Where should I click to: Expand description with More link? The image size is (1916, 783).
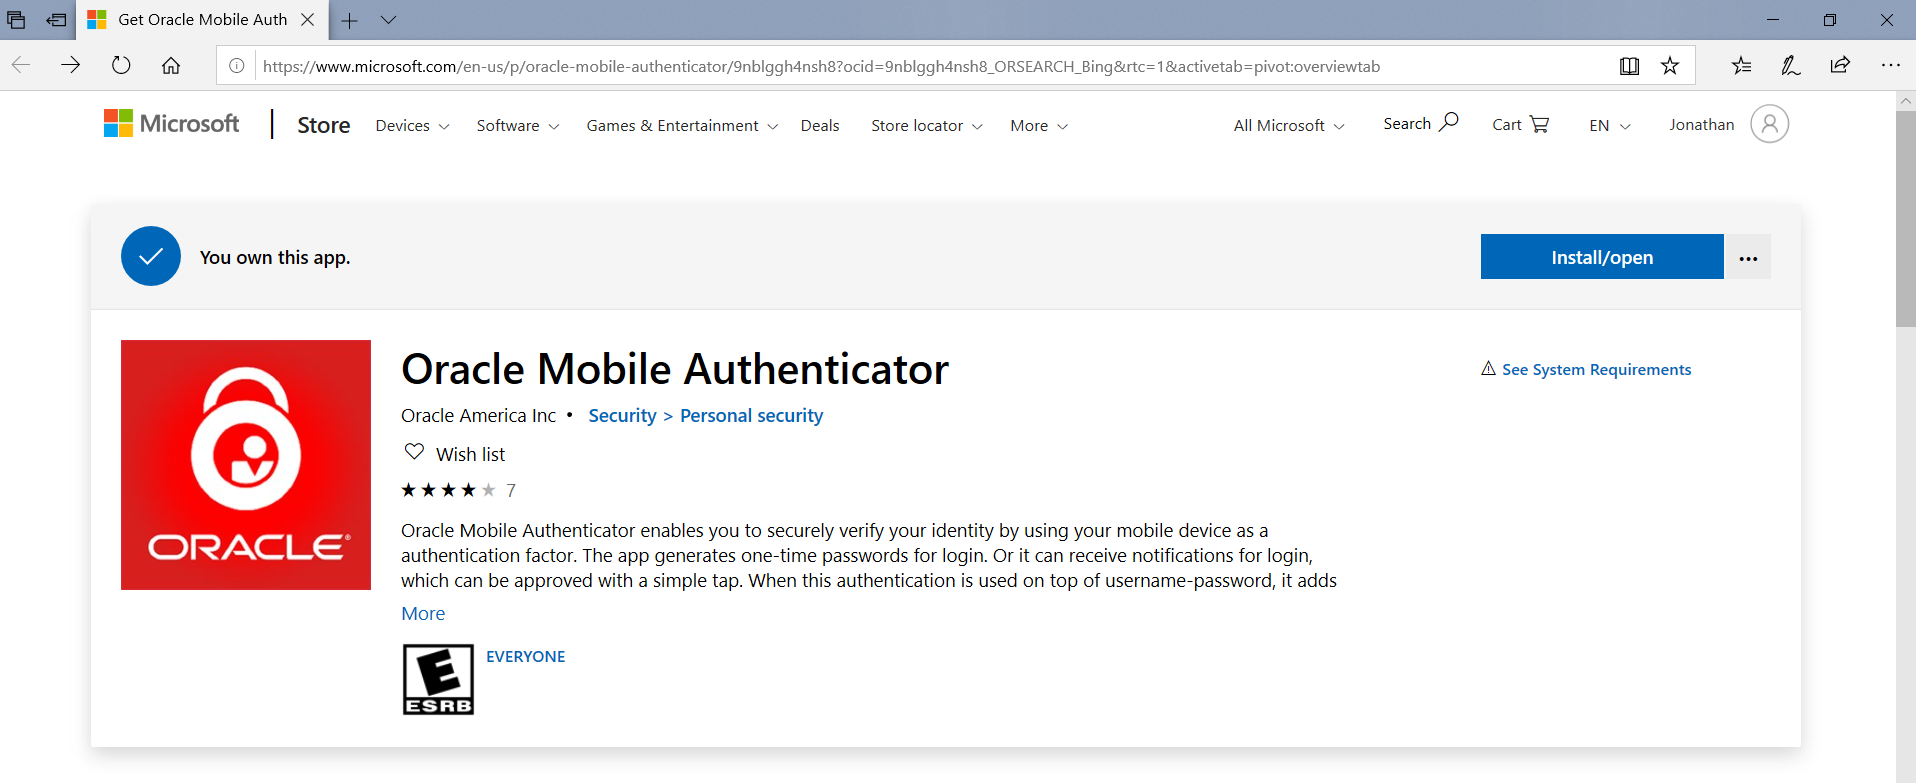click(x=423, y=614)
